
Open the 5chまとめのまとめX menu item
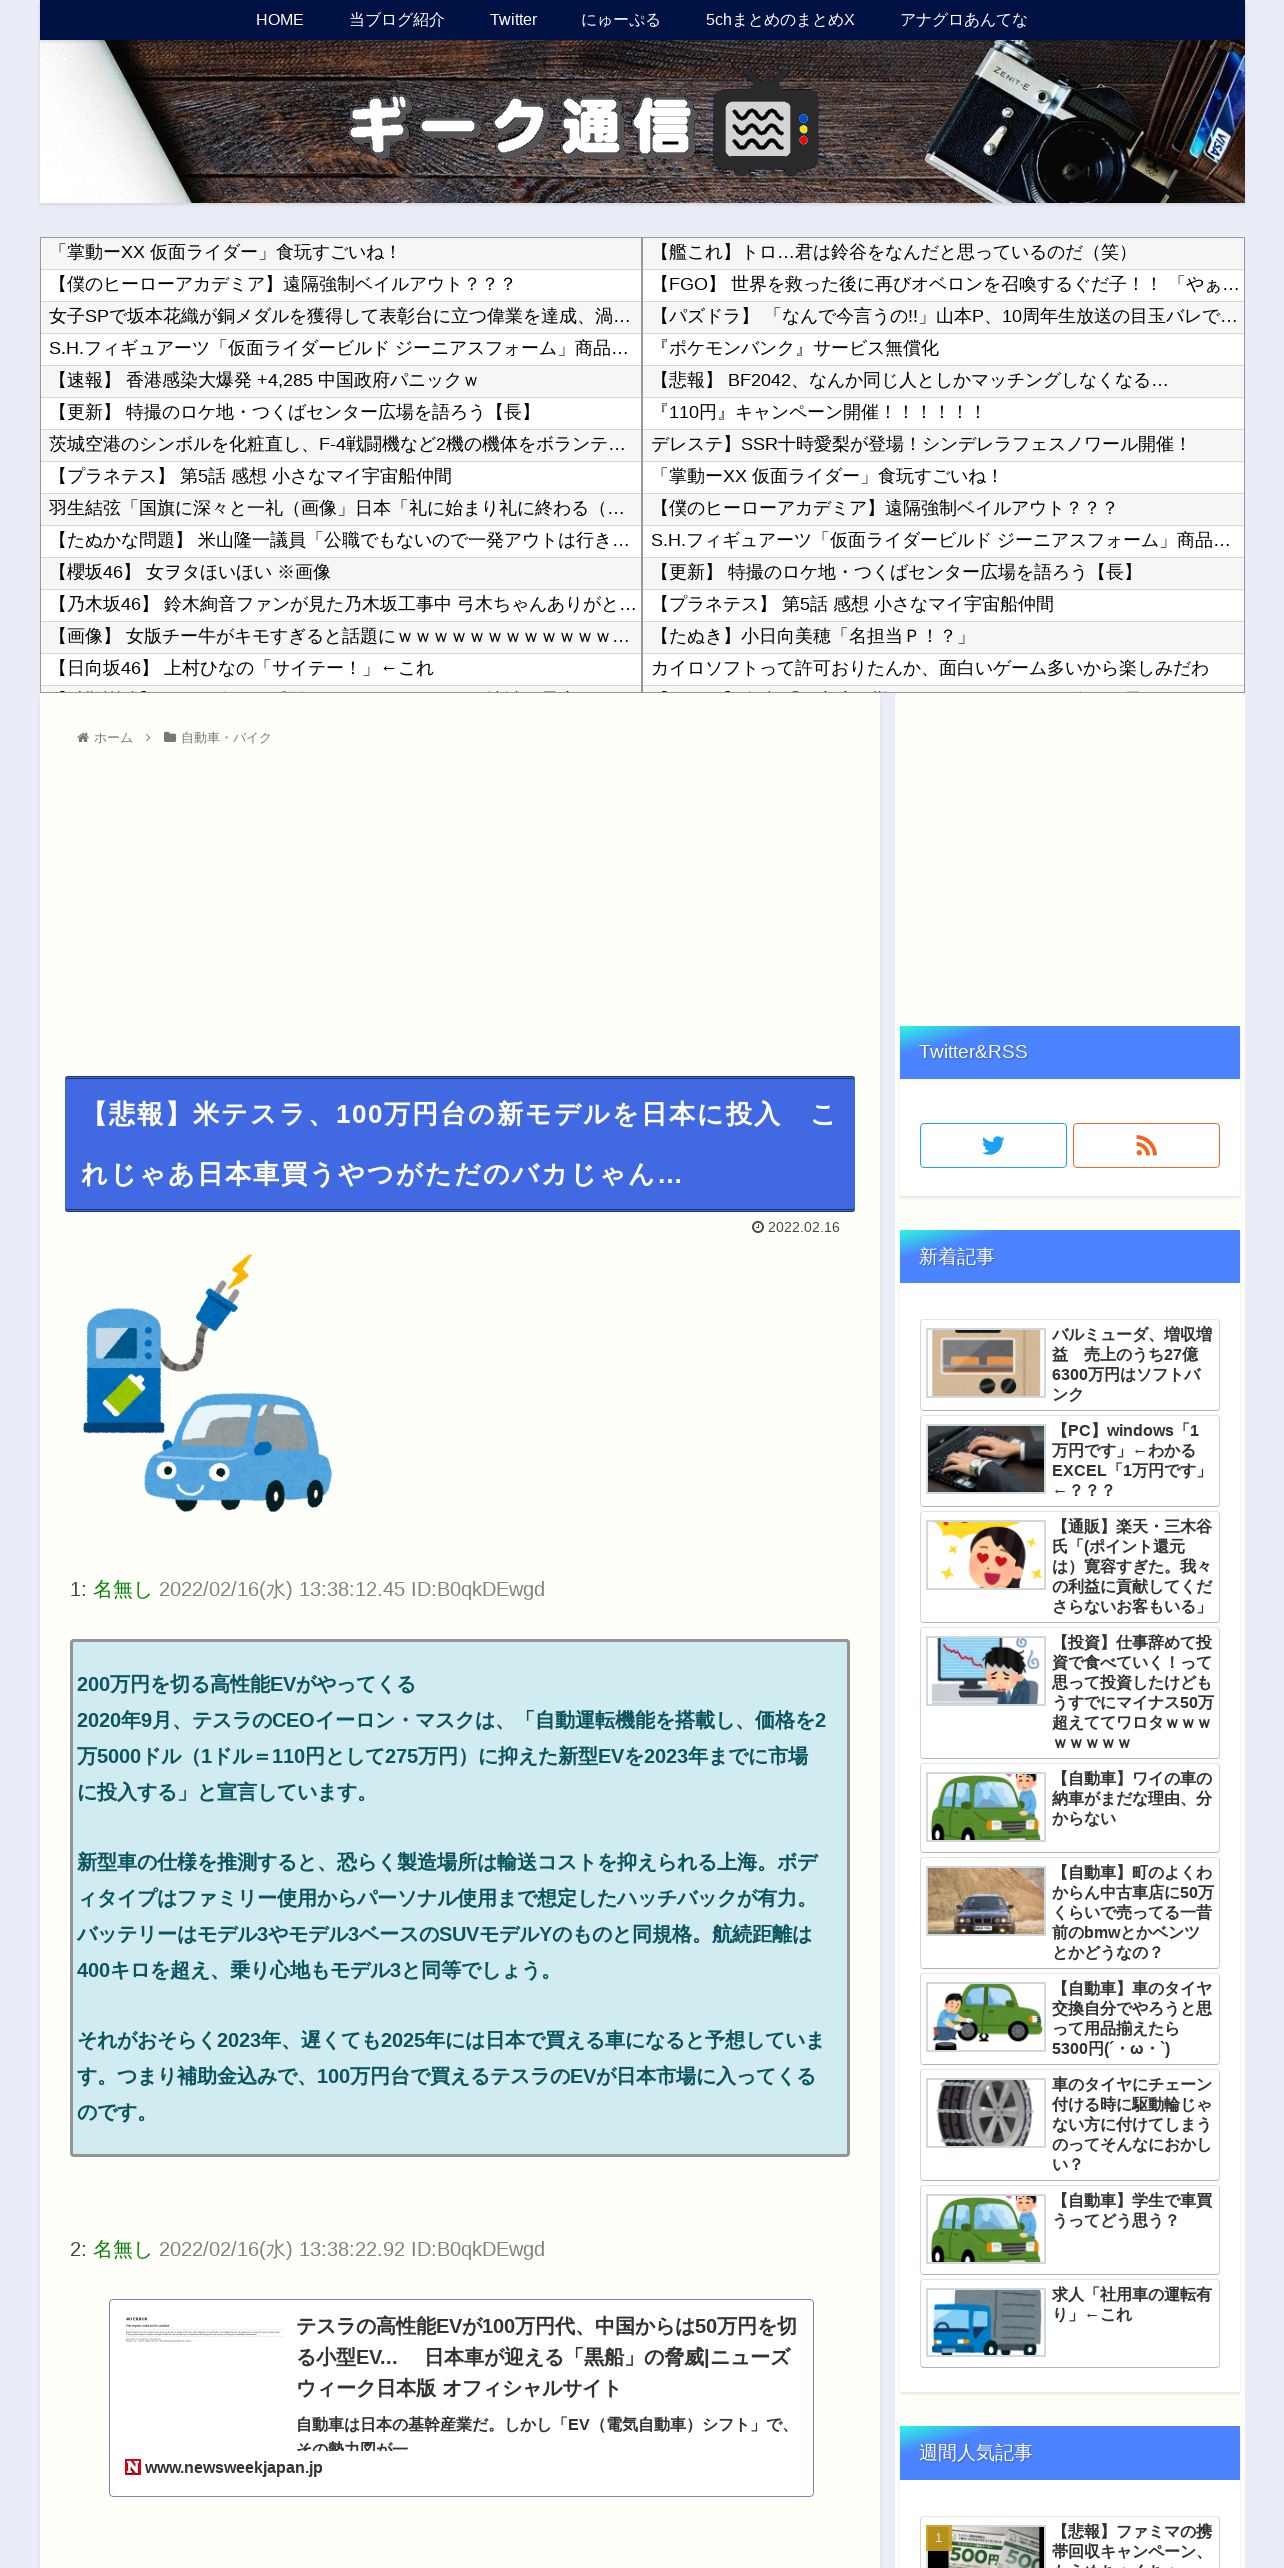point(780,19)
